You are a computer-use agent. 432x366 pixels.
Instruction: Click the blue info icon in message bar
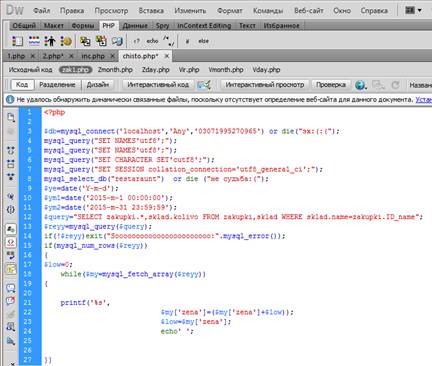pyautogui.click(x=10, y=99)
